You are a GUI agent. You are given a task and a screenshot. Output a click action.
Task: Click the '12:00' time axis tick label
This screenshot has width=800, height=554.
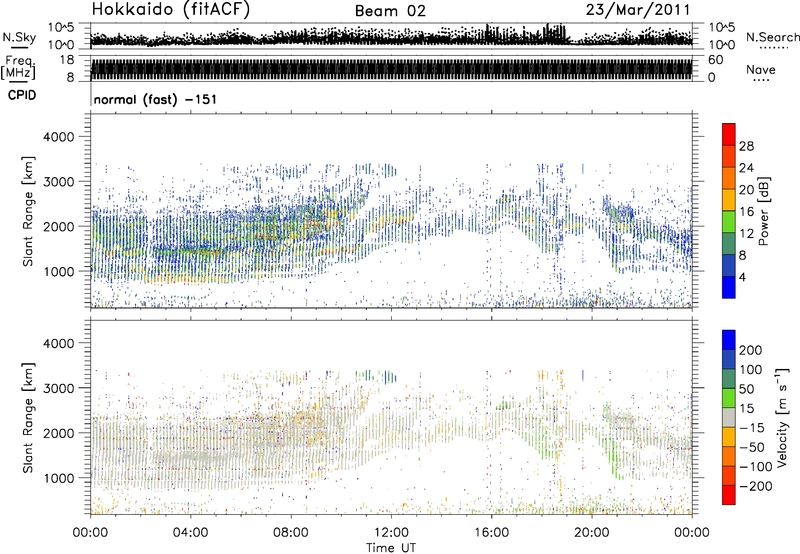391,533
